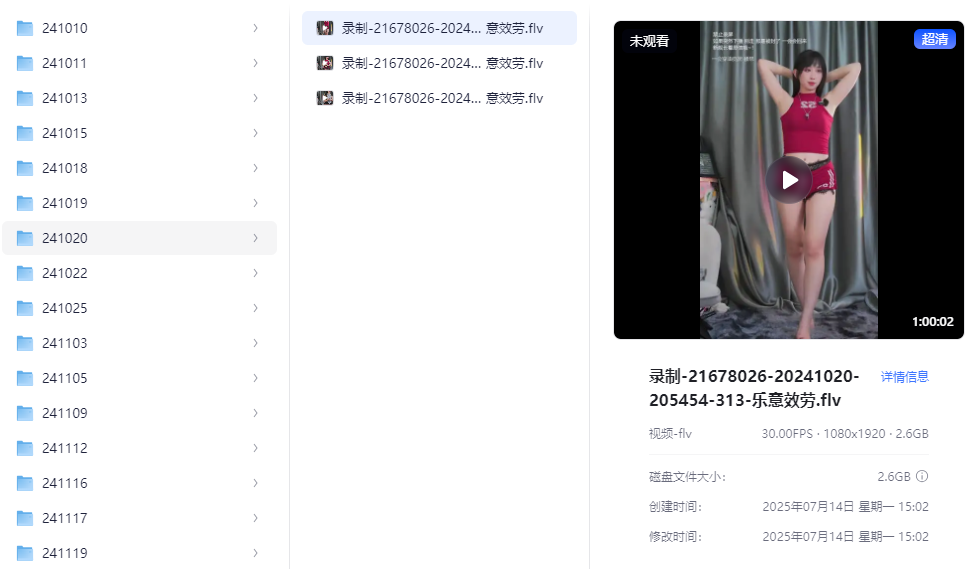Click the file title 录制-21678026-20241020-205454-313-乐意效劳.flv
This screenshot has width=968, height=569.
click(754, 388)
